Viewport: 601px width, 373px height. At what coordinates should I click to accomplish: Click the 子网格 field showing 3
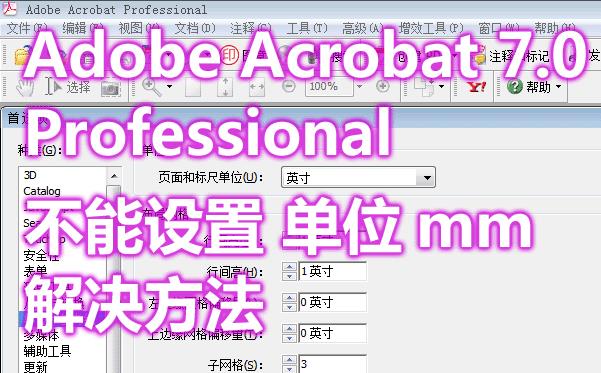pyautogui.click(x=332, y=364)
